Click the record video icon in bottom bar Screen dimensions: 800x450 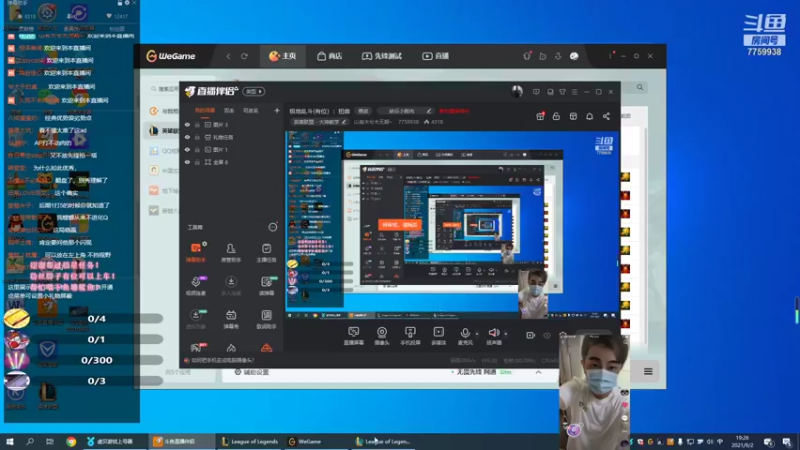pyautogui.click(x=531, y=335)
